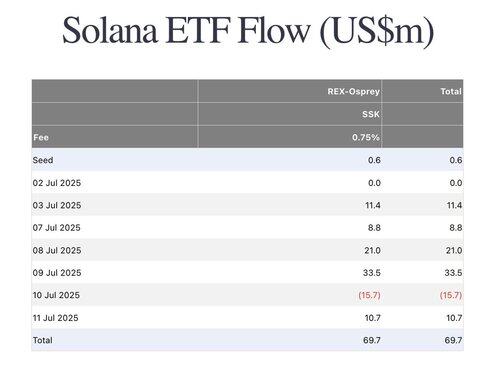
Task: Select the 69.7 grand total cell at bottom right
Action: click(x=453, y=340)
